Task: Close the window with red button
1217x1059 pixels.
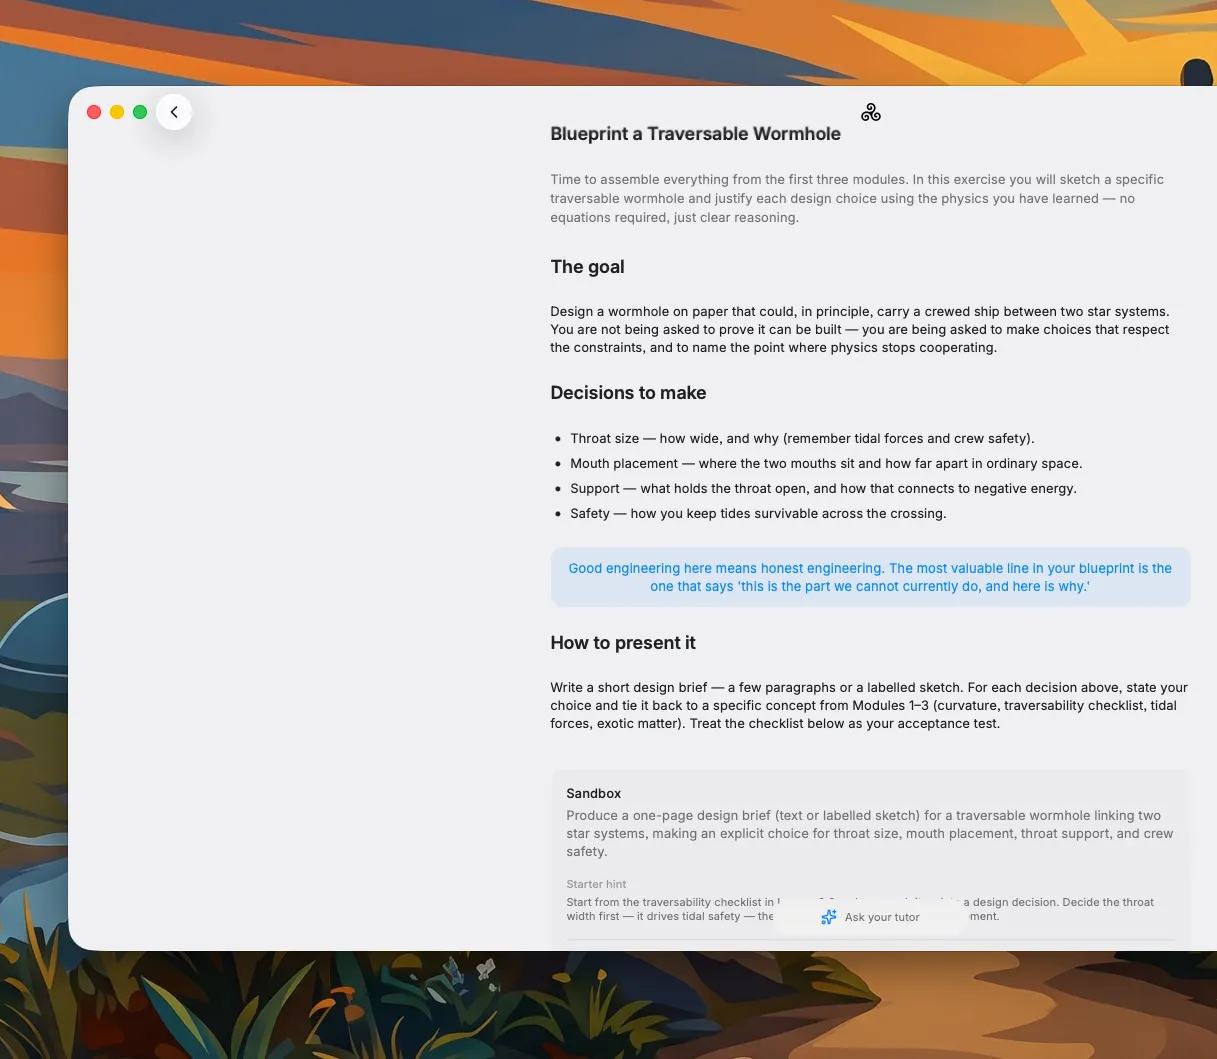Action: click(94, 112)
